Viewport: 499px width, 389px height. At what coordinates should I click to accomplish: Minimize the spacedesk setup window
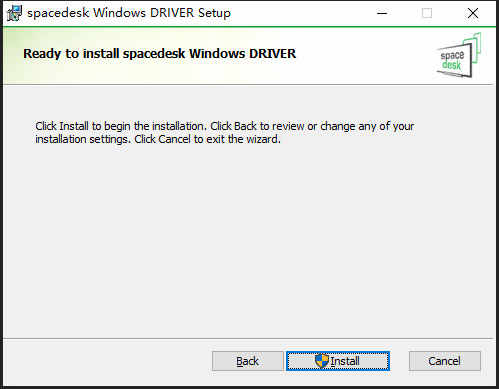(x=382, y=13)
